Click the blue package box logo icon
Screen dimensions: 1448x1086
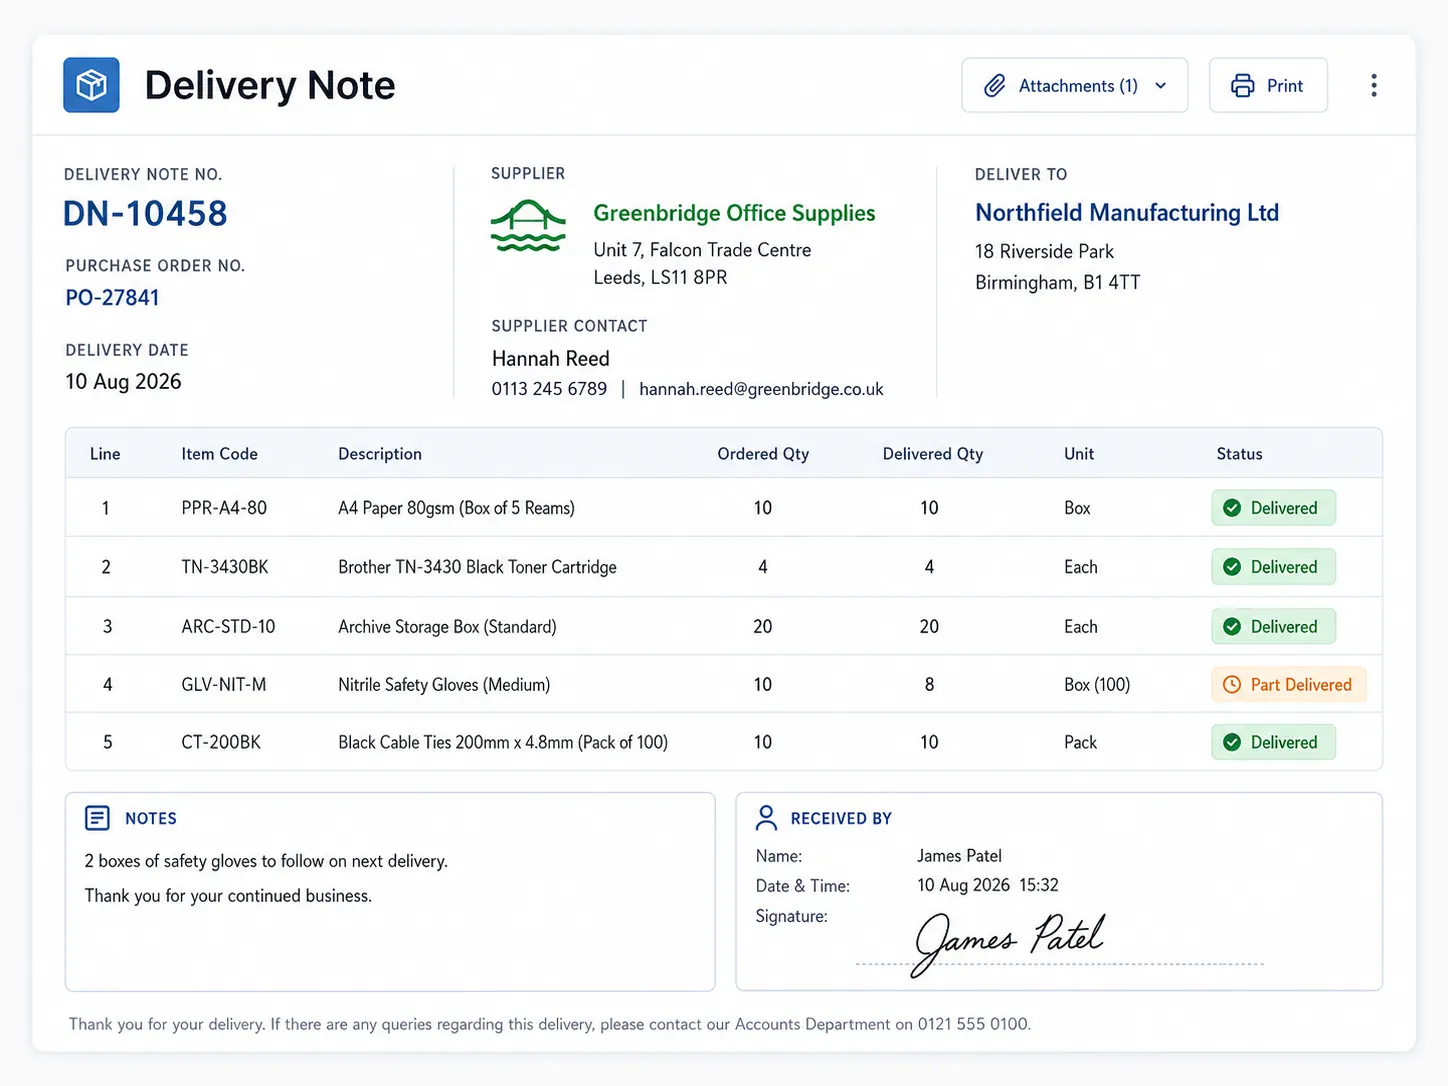(x=91, y=85)
